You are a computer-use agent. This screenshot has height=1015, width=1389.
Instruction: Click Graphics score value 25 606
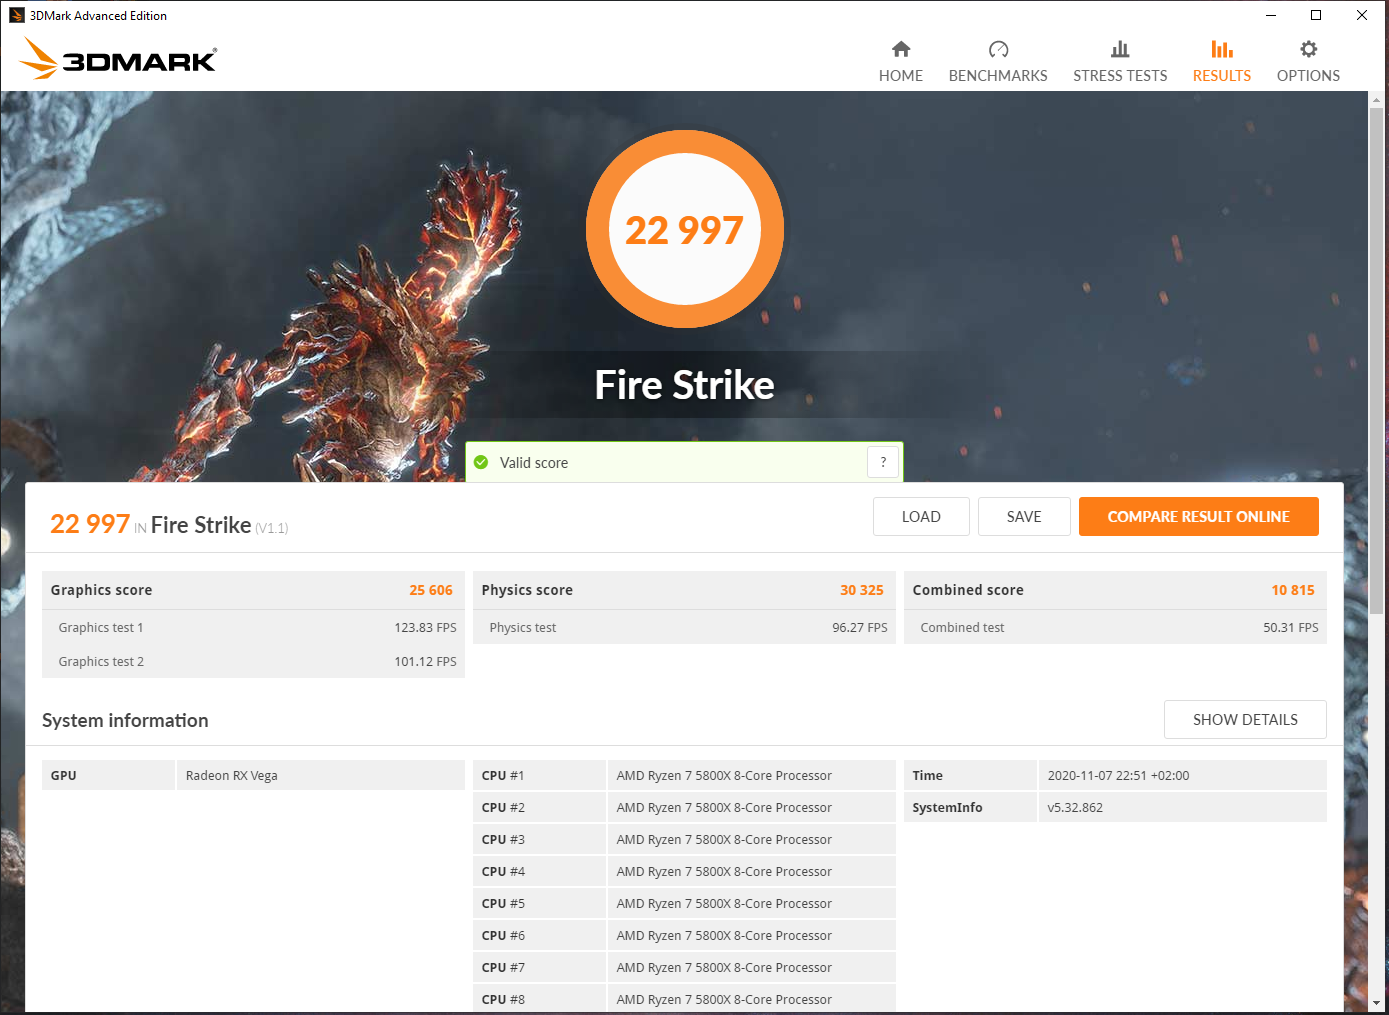[431, 590]
